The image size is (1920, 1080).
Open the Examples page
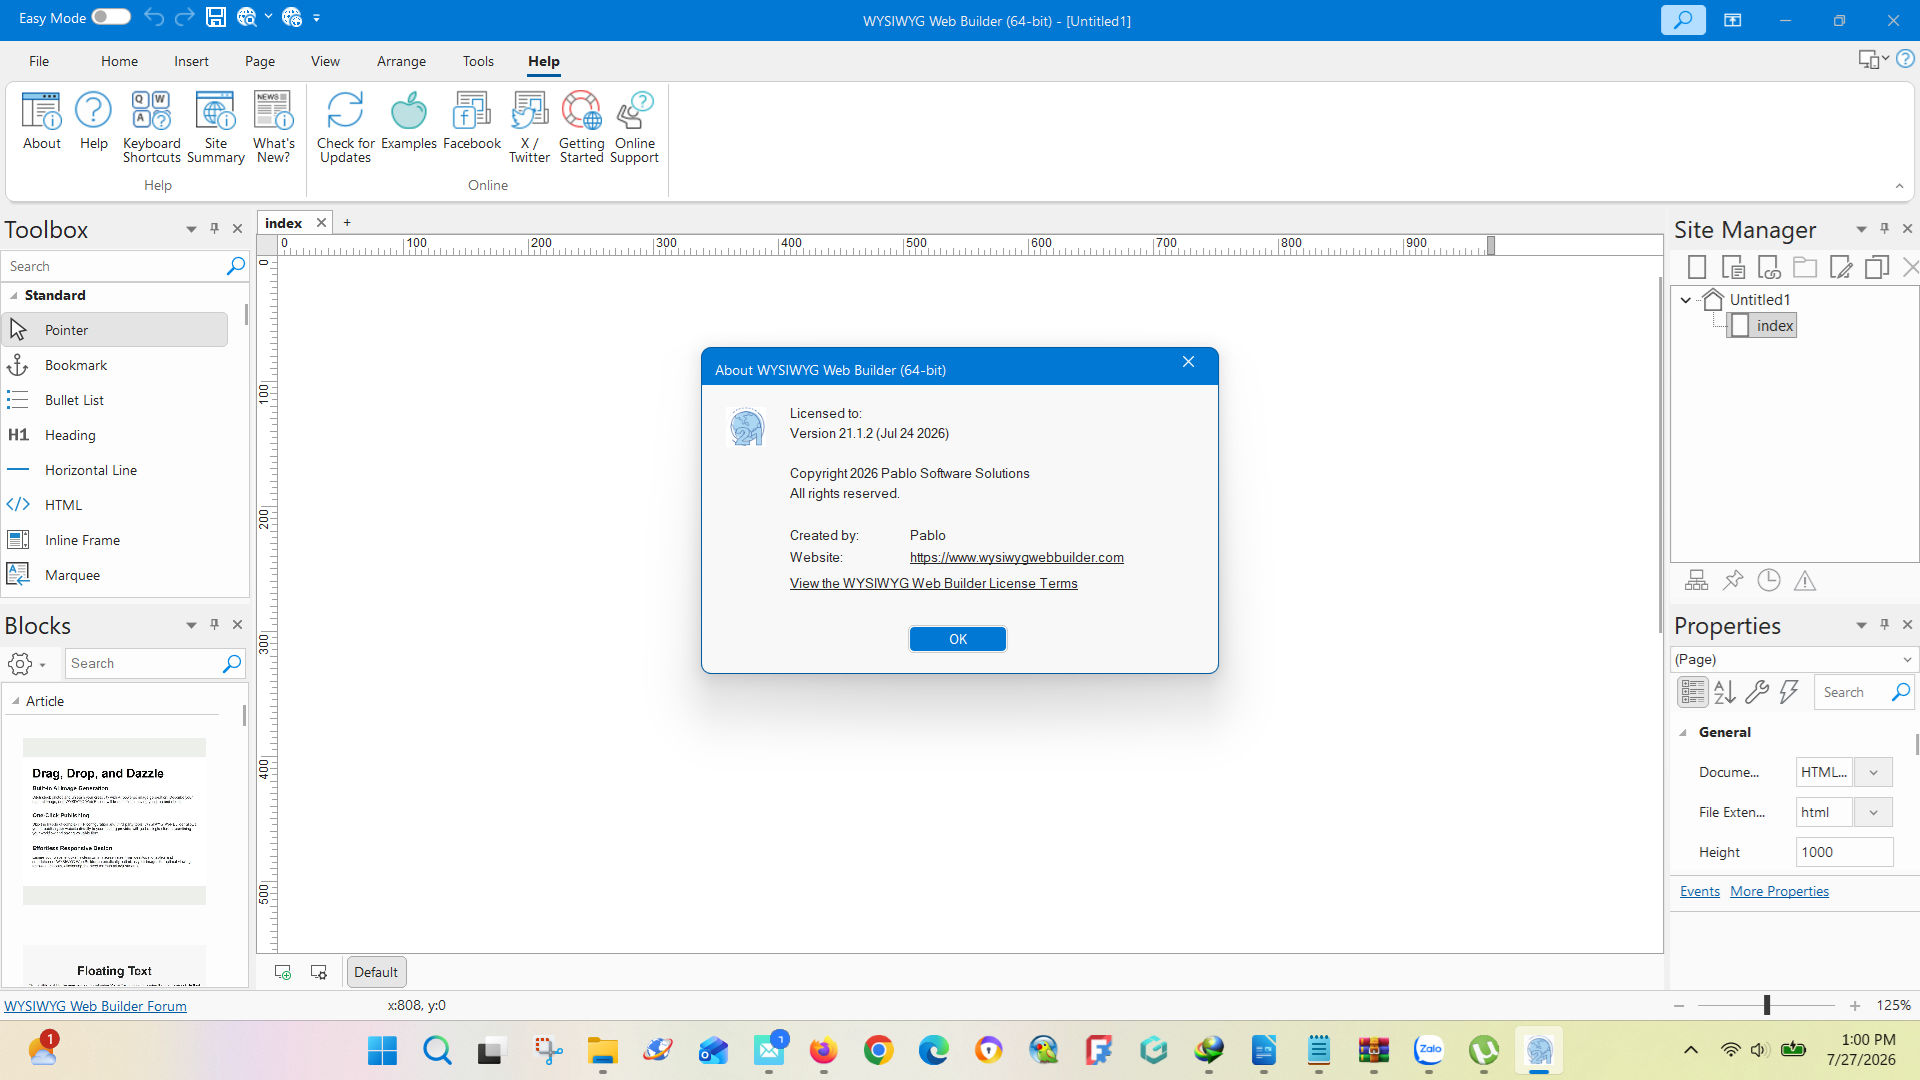tap(409, 122)
